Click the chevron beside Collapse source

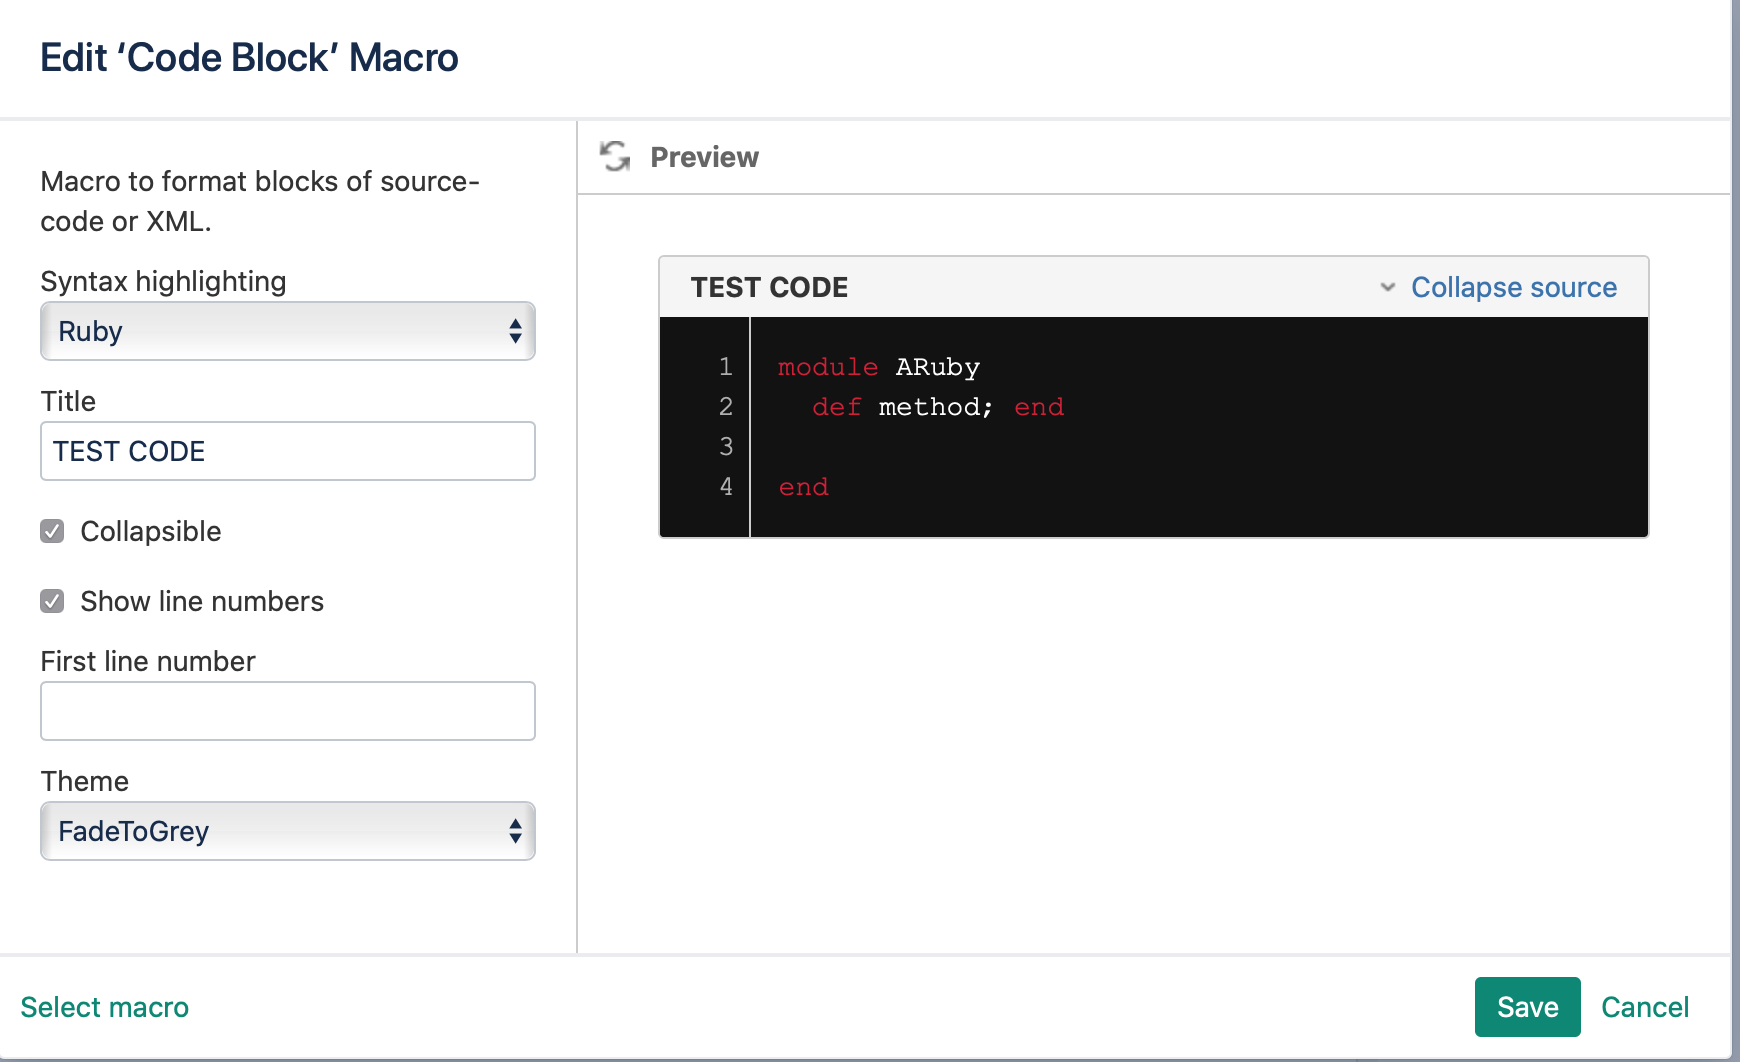(x=1387, y=288)
